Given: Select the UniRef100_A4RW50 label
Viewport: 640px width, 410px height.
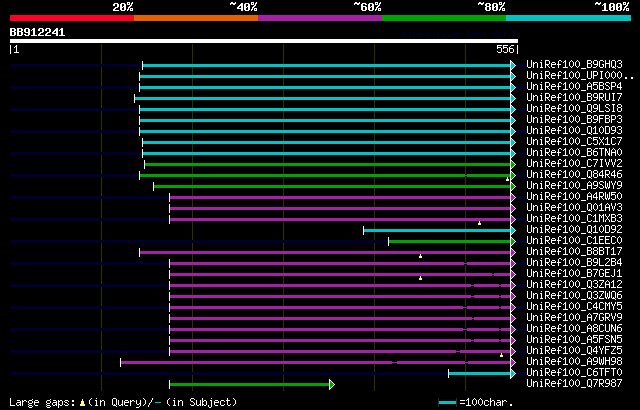Looking at the screenshot, I should 574,197.
